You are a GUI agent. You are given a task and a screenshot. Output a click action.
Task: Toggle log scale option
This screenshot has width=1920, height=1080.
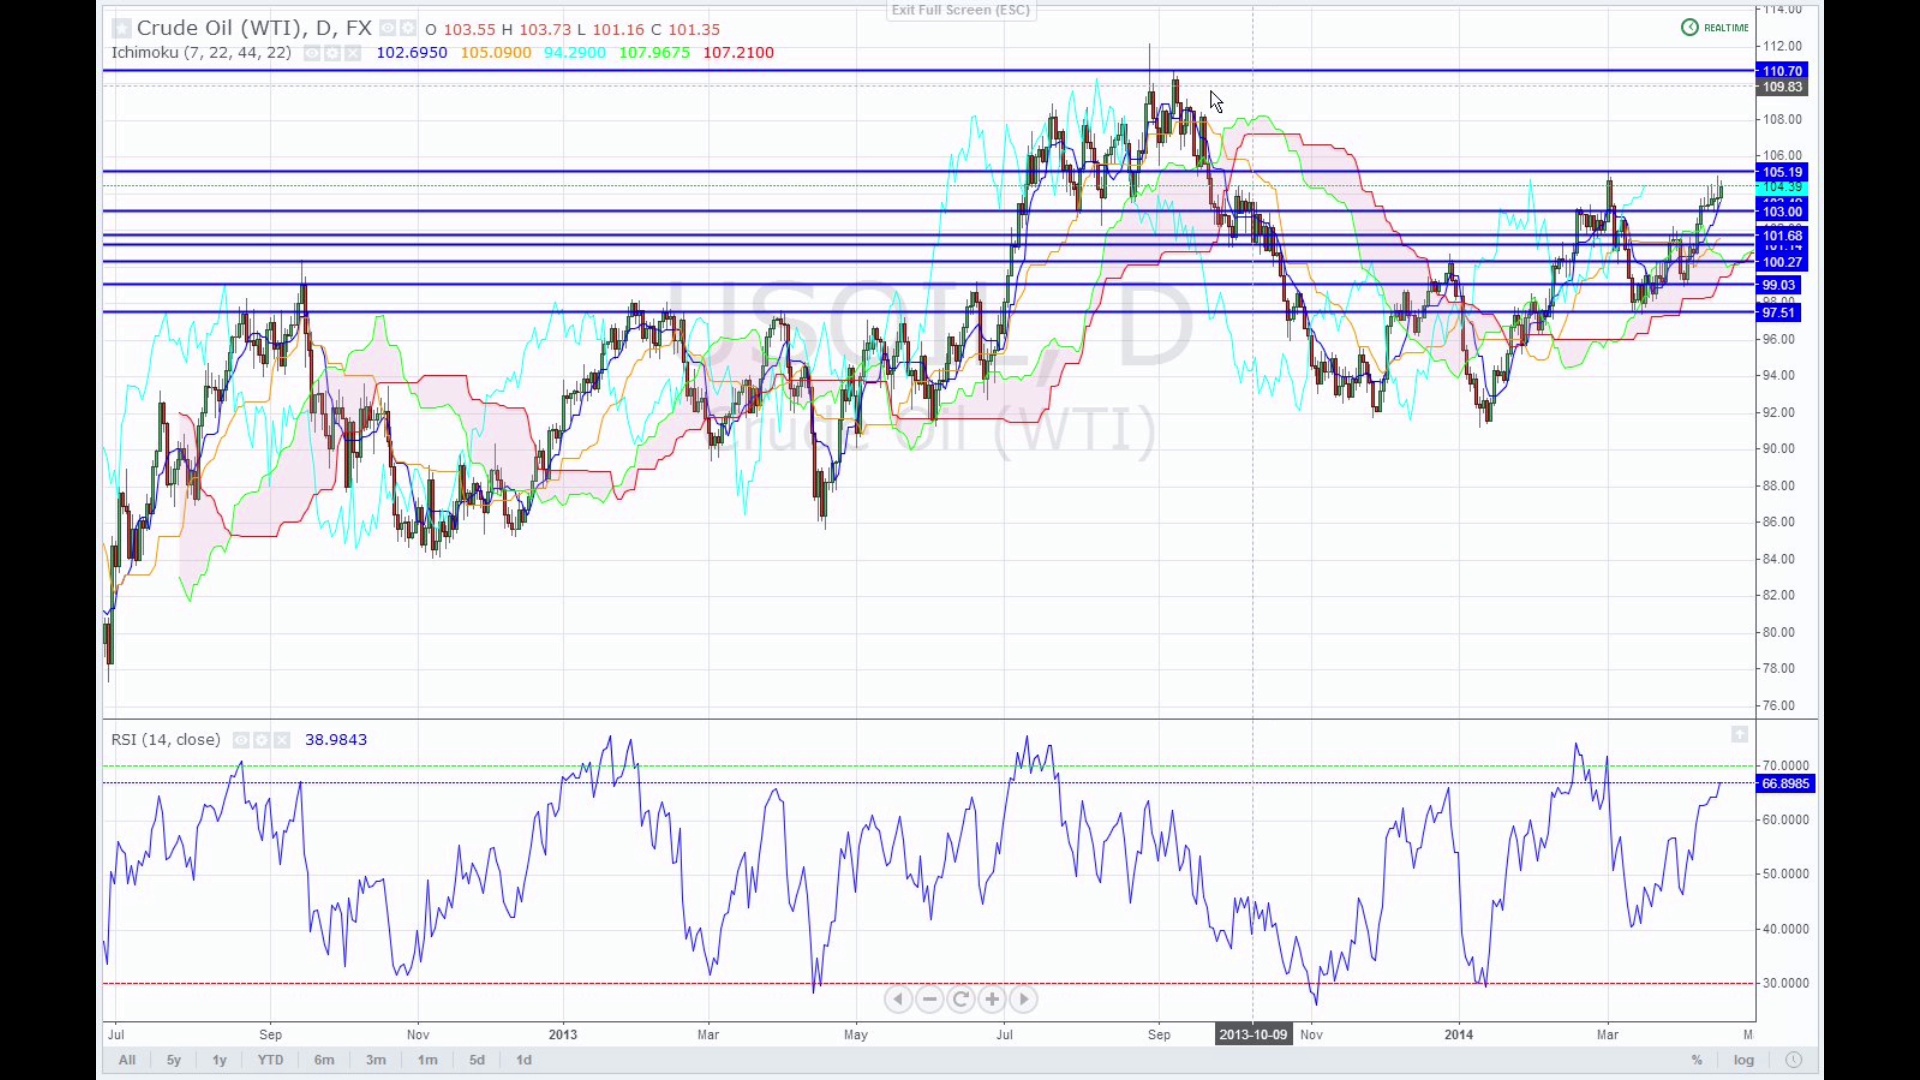point(1744,1060)
